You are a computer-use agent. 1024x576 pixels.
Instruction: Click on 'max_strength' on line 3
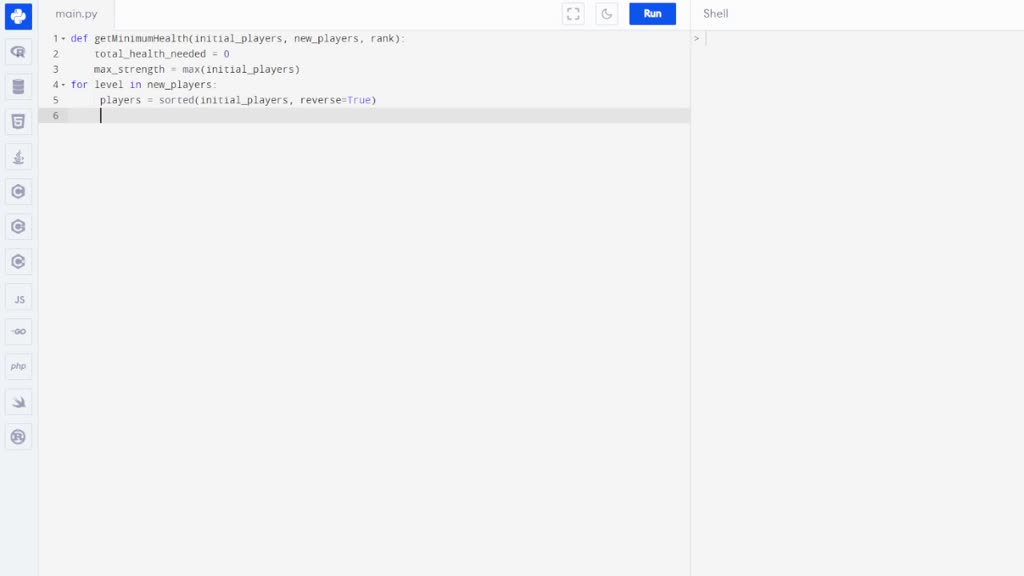129,69
